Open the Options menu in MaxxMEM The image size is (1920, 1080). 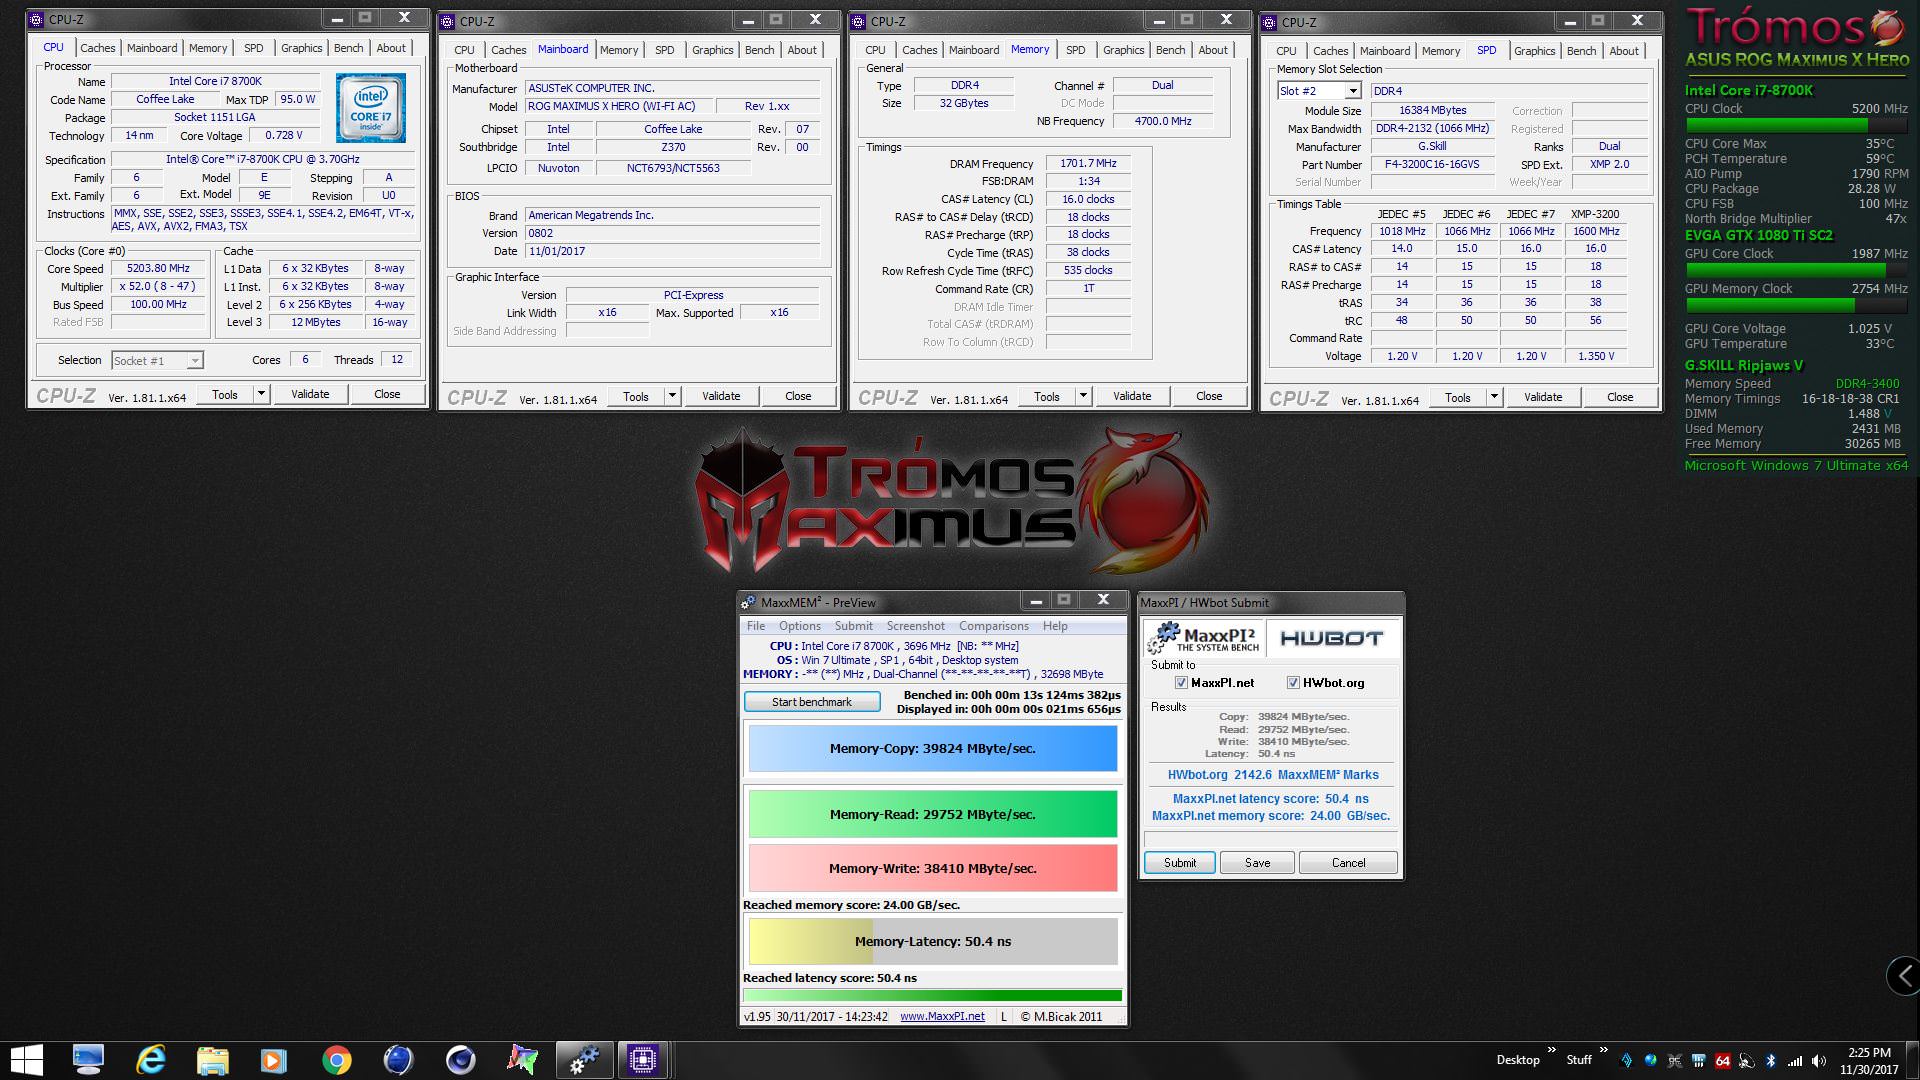click(800, 626)
